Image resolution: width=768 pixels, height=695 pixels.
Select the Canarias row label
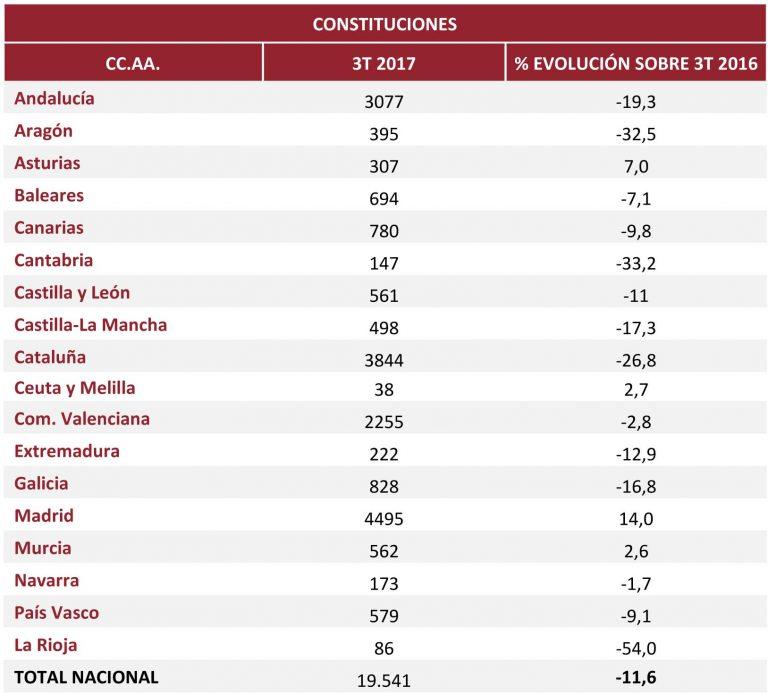tap(49, 228)
